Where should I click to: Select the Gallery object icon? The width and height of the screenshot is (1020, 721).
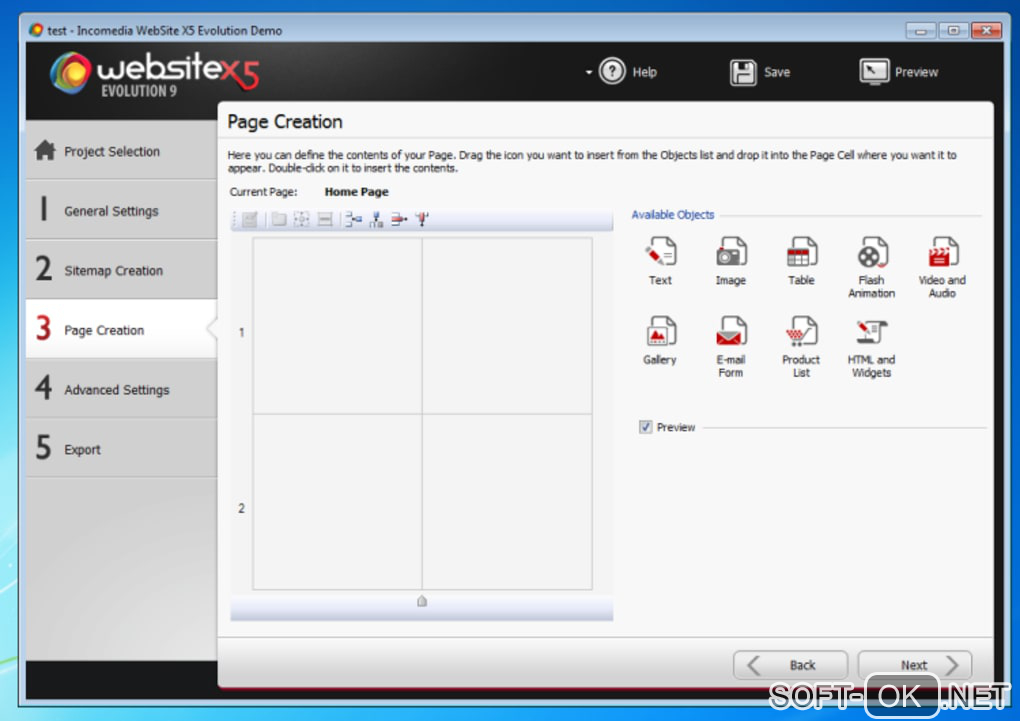pyautogui.click(x=660, y=331)
